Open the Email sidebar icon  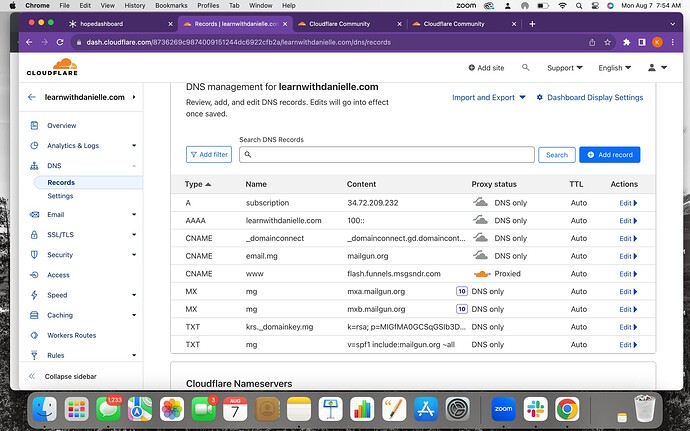pyautogui.click(x=34, y=214)
